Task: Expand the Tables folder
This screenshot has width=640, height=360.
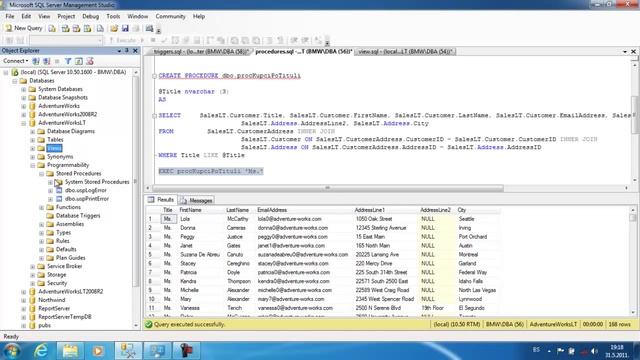Action: click(33, 140)
